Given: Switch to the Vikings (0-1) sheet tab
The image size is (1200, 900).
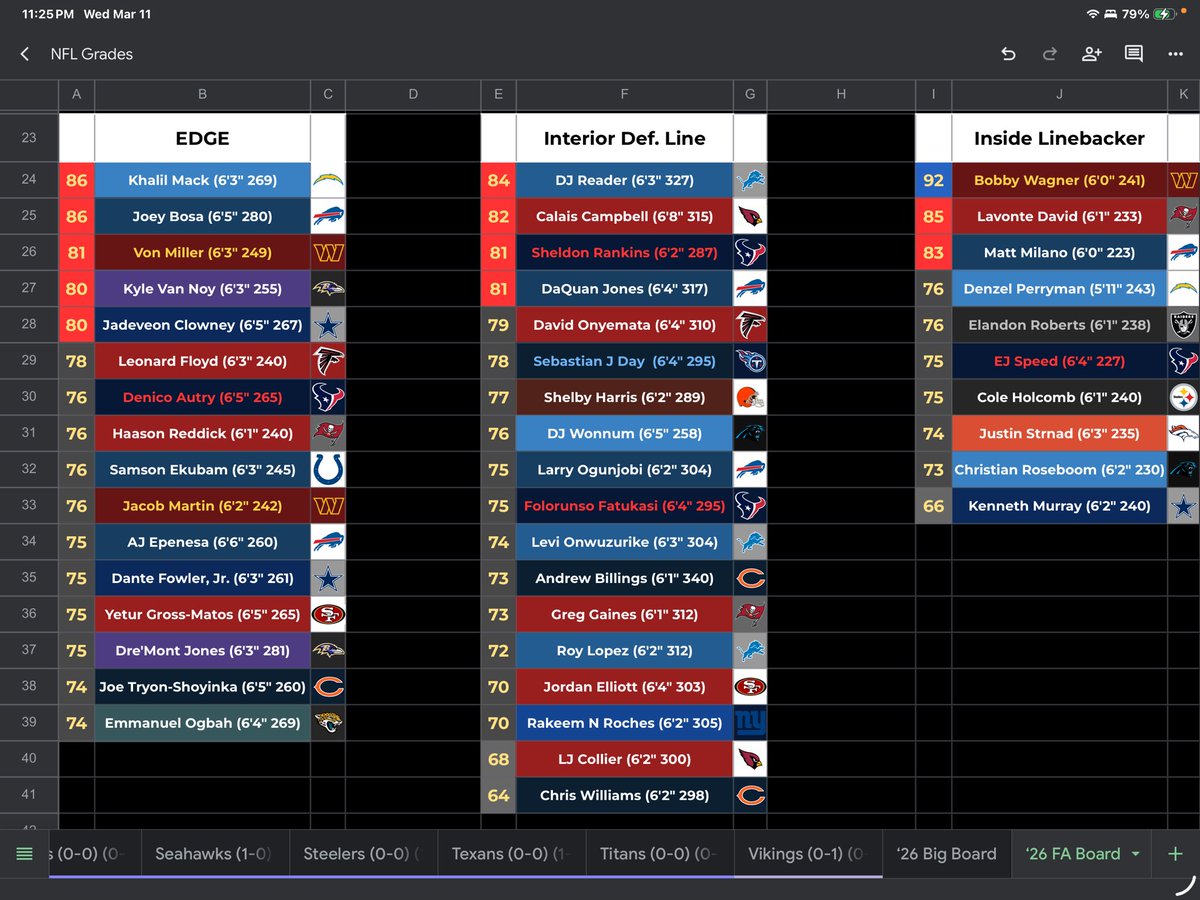Looking at the screenshot, I should [x=808, y=853].
